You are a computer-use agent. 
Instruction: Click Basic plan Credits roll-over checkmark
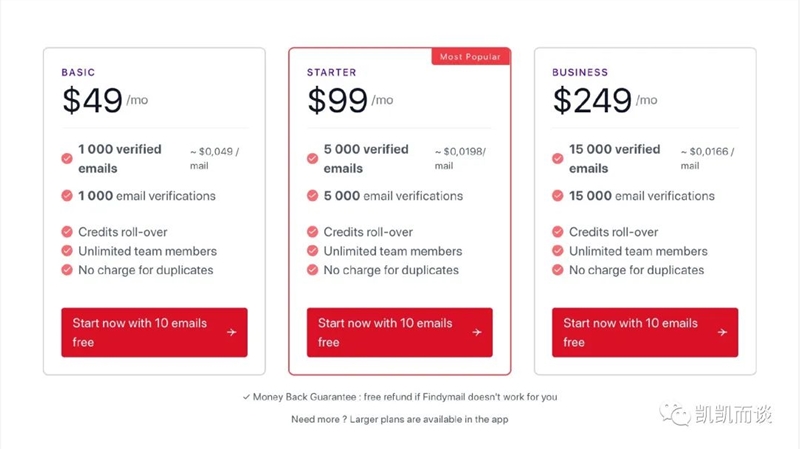click(67, 232)
